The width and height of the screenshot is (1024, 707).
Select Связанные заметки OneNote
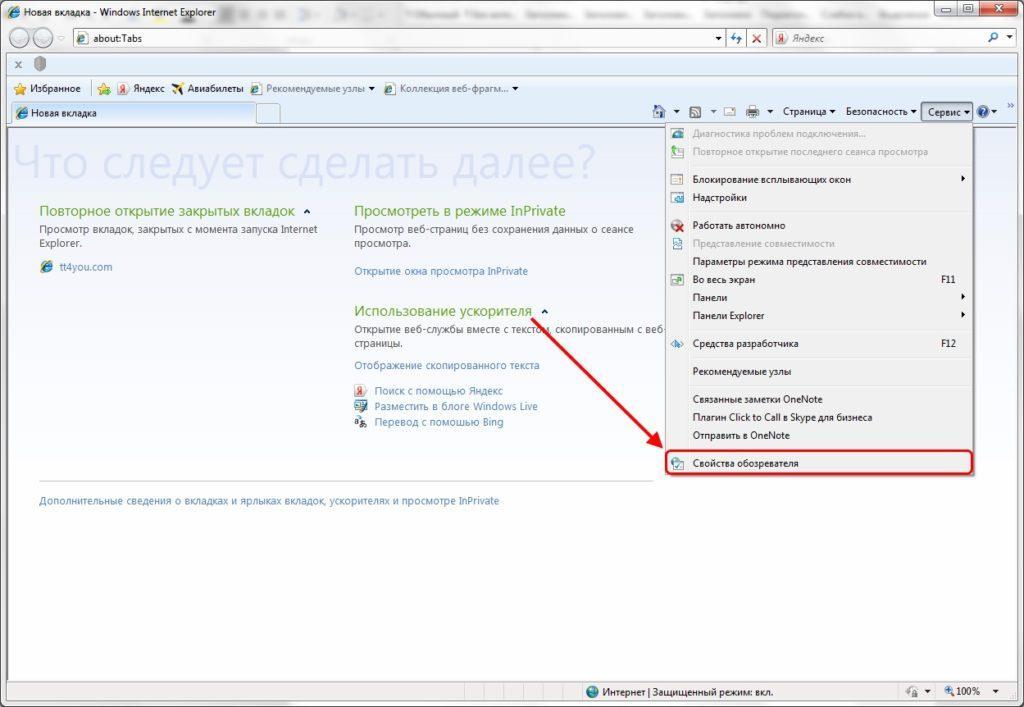[x=819, y=400]
